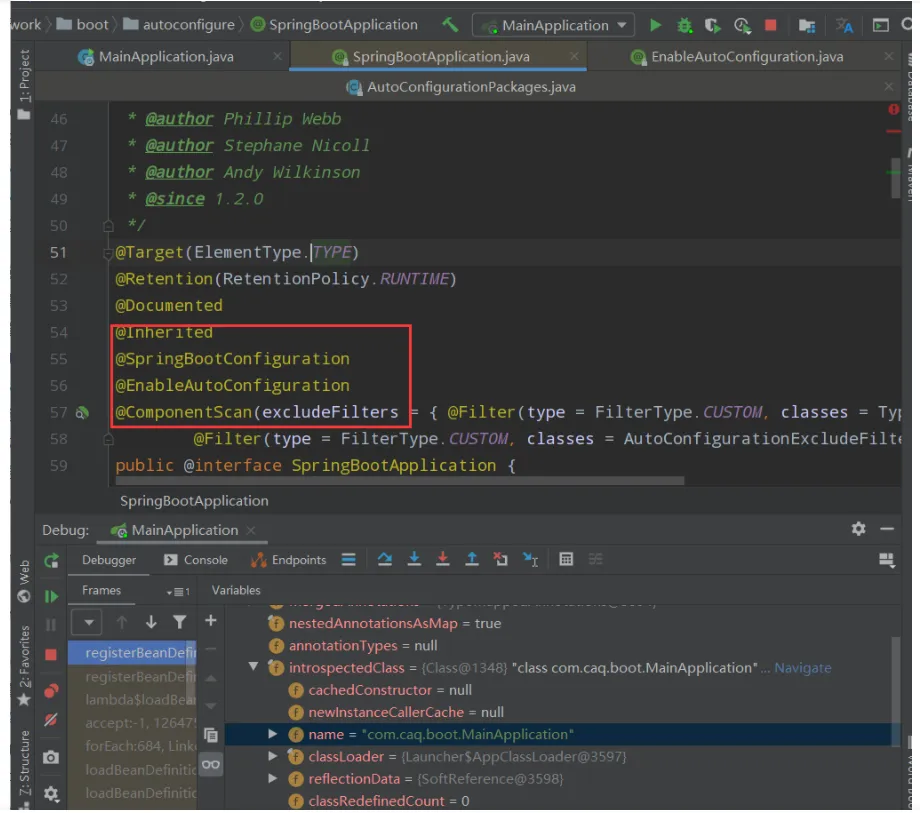The image size is (920, 813).
Task: Click the Evaluate Expression calculator icon
Action: (x=566, y=560)
